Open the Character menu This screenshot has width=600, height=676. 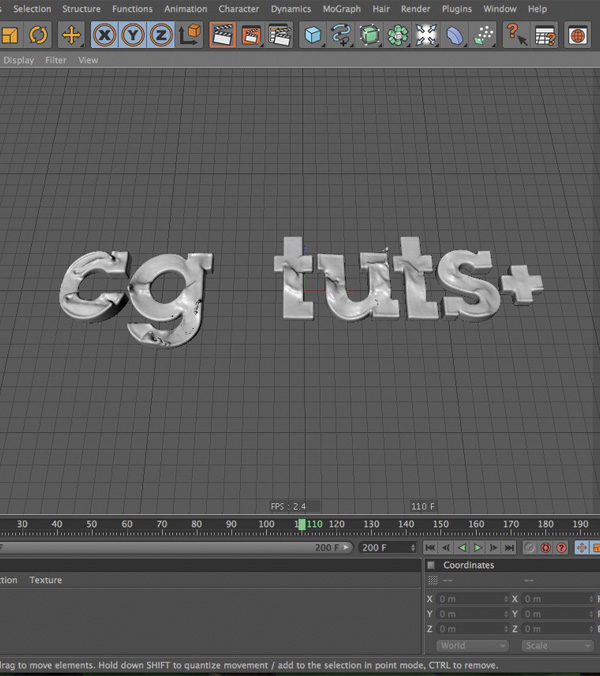coord(239,9)
